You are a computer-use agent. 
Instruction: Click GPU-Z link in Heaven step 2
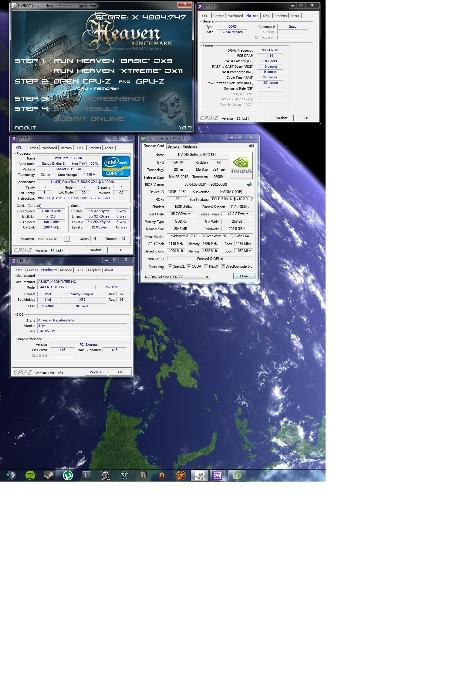[150, 81]
